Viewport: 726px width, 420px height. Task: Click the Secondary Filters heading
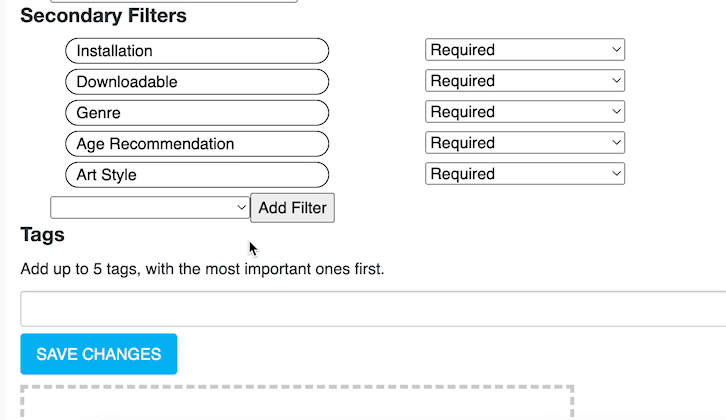pos(103,16)
